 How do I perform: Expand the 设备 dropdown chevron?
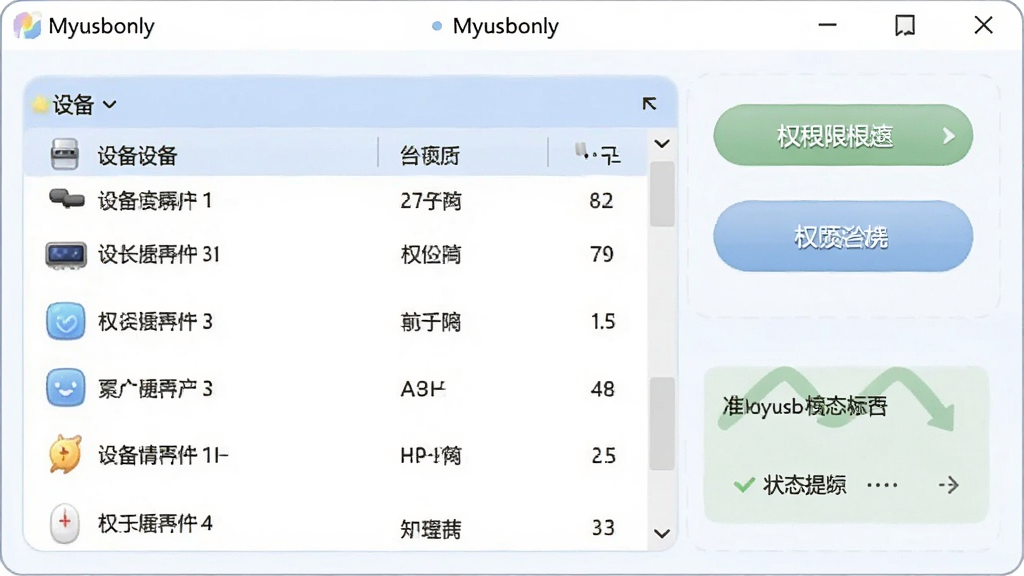[x=110, y=104]
